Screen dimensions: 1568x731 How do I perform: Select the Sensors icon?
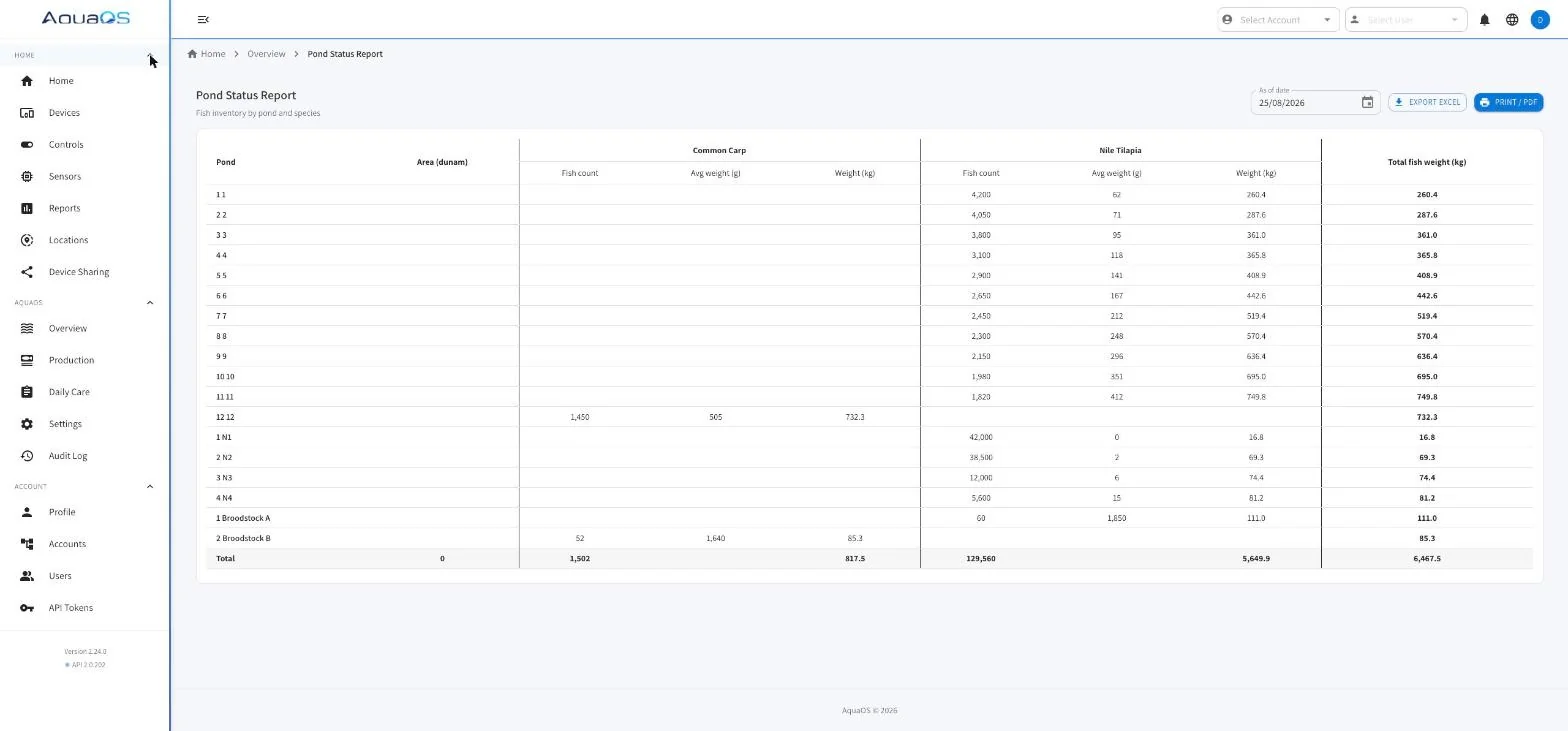[x=27, y=177]
